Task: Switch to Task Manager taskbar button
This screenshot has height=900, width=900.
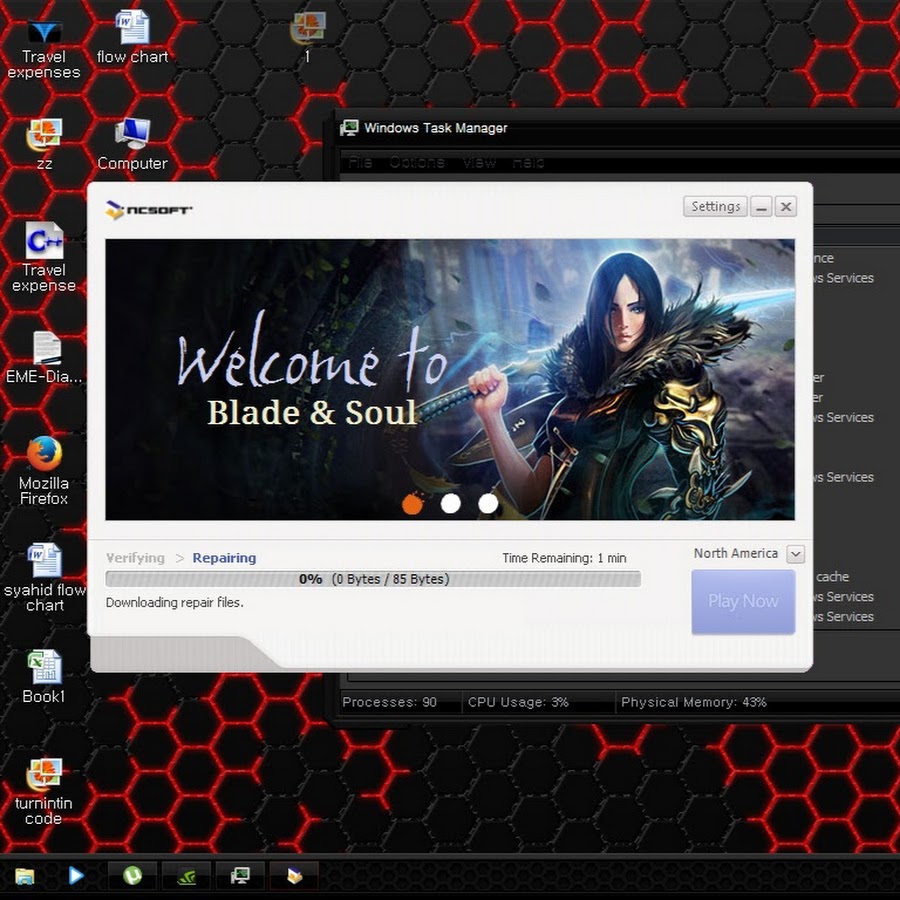Action: point(240,876)
